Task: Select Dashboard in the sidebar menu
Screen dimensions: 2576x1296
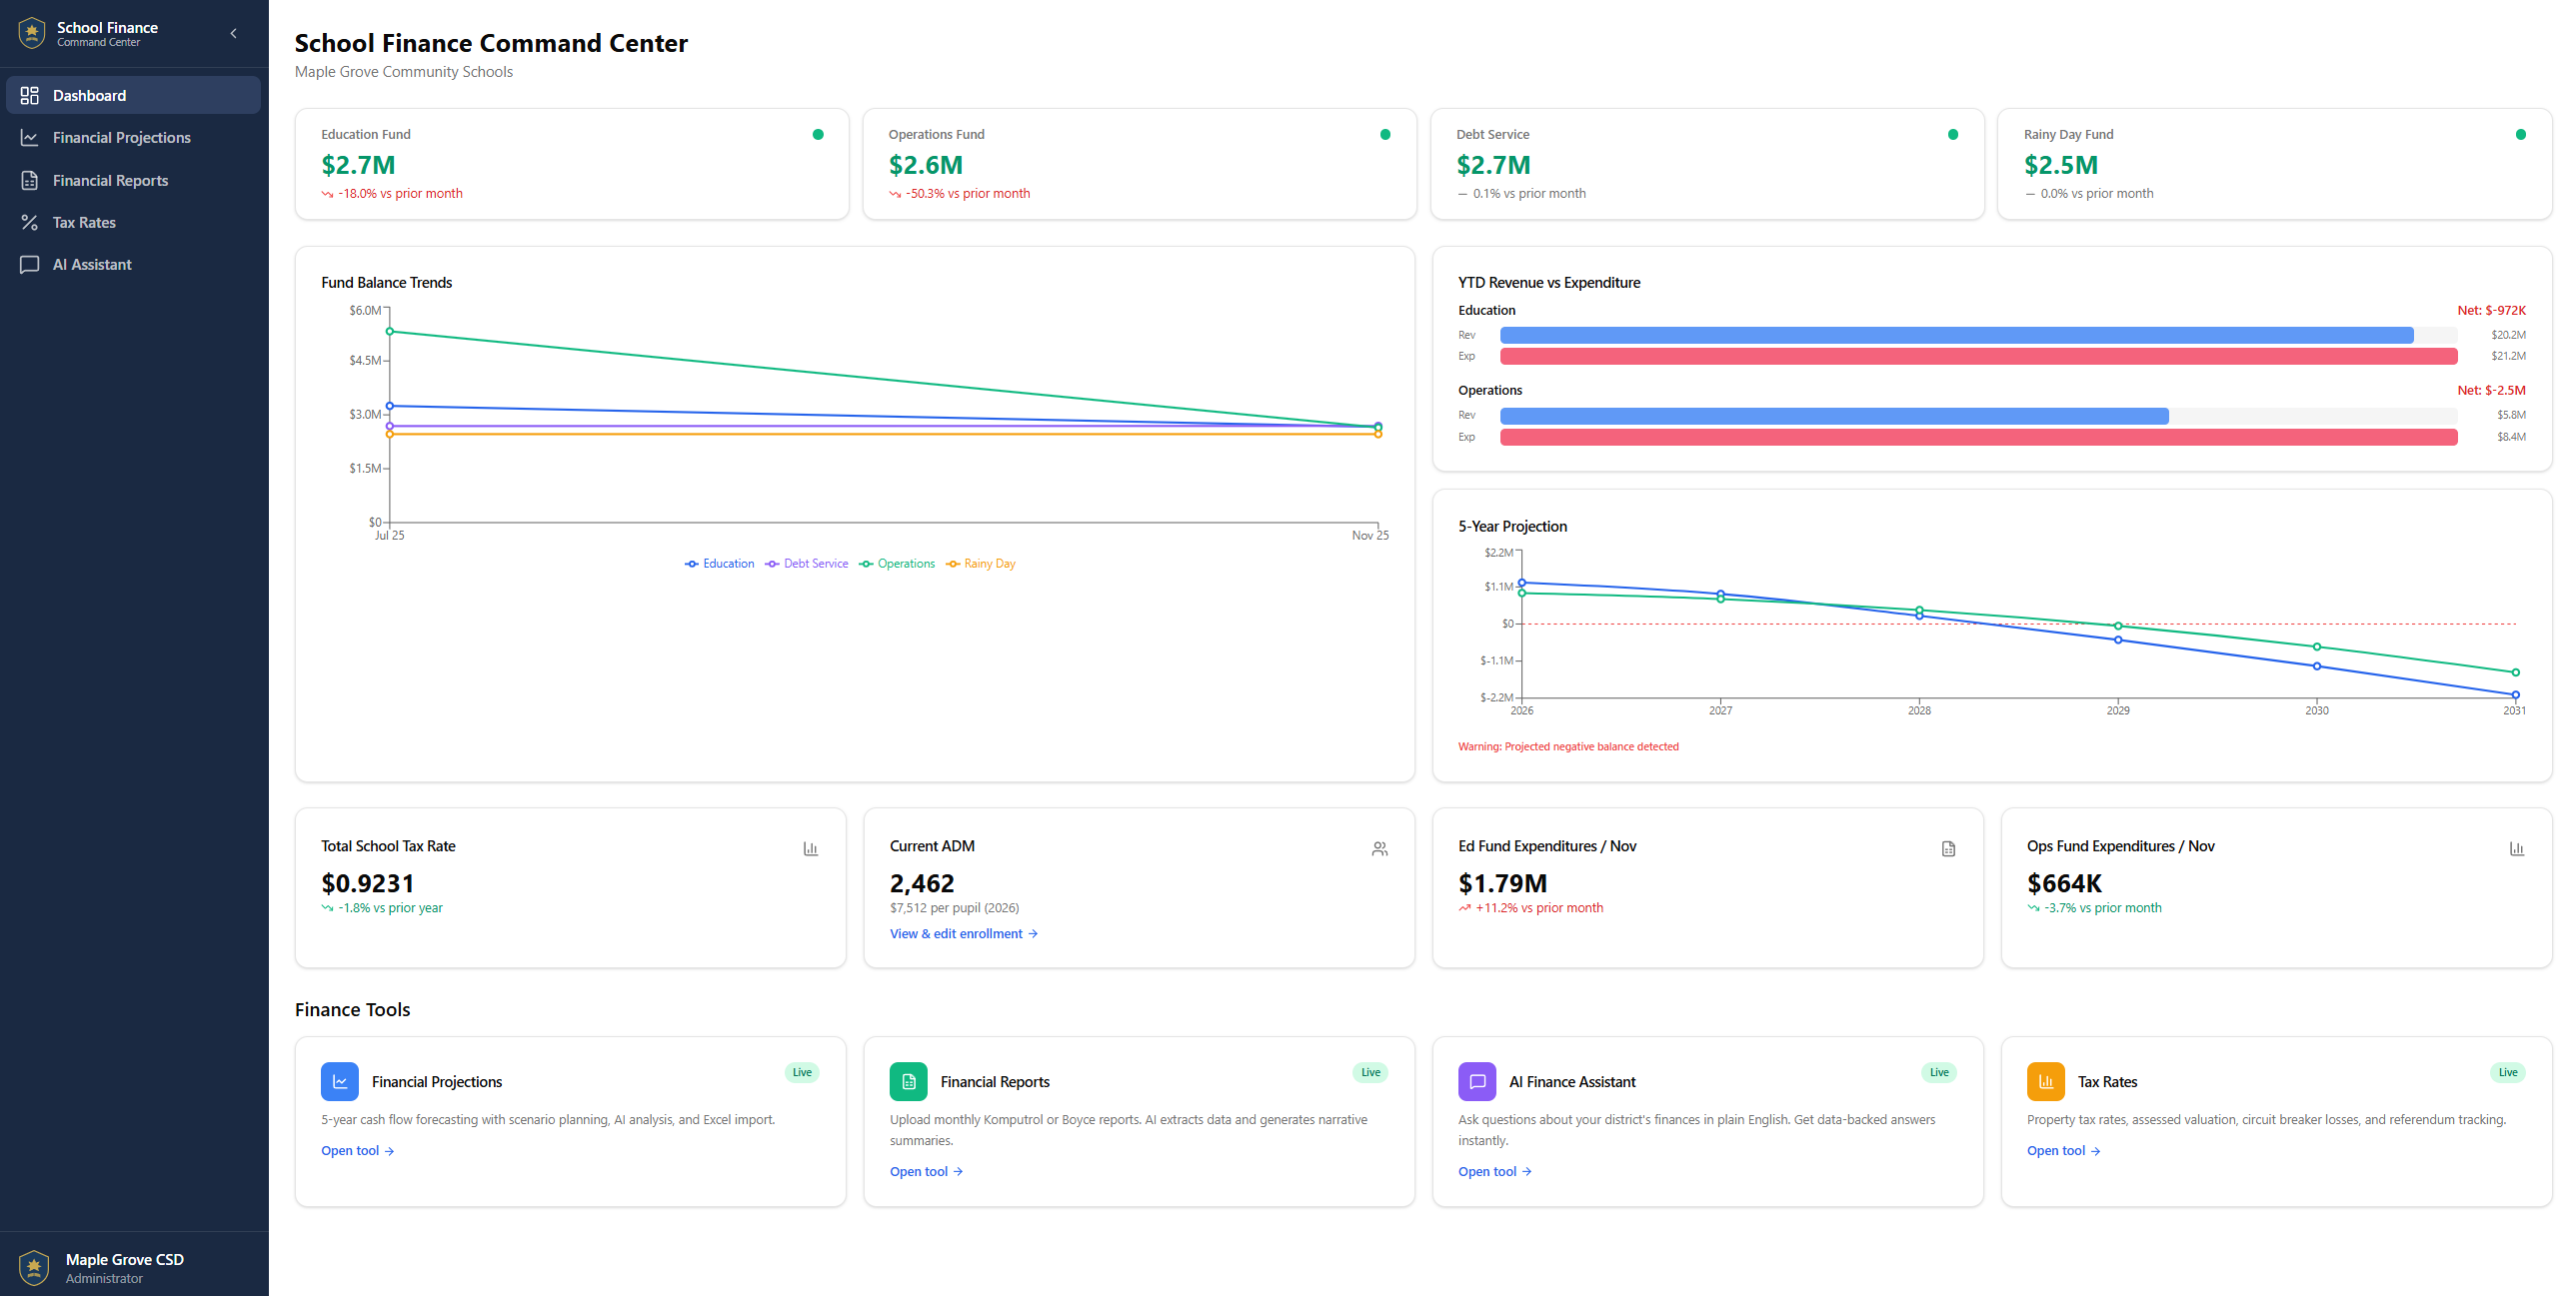Action: coord(89,95)
